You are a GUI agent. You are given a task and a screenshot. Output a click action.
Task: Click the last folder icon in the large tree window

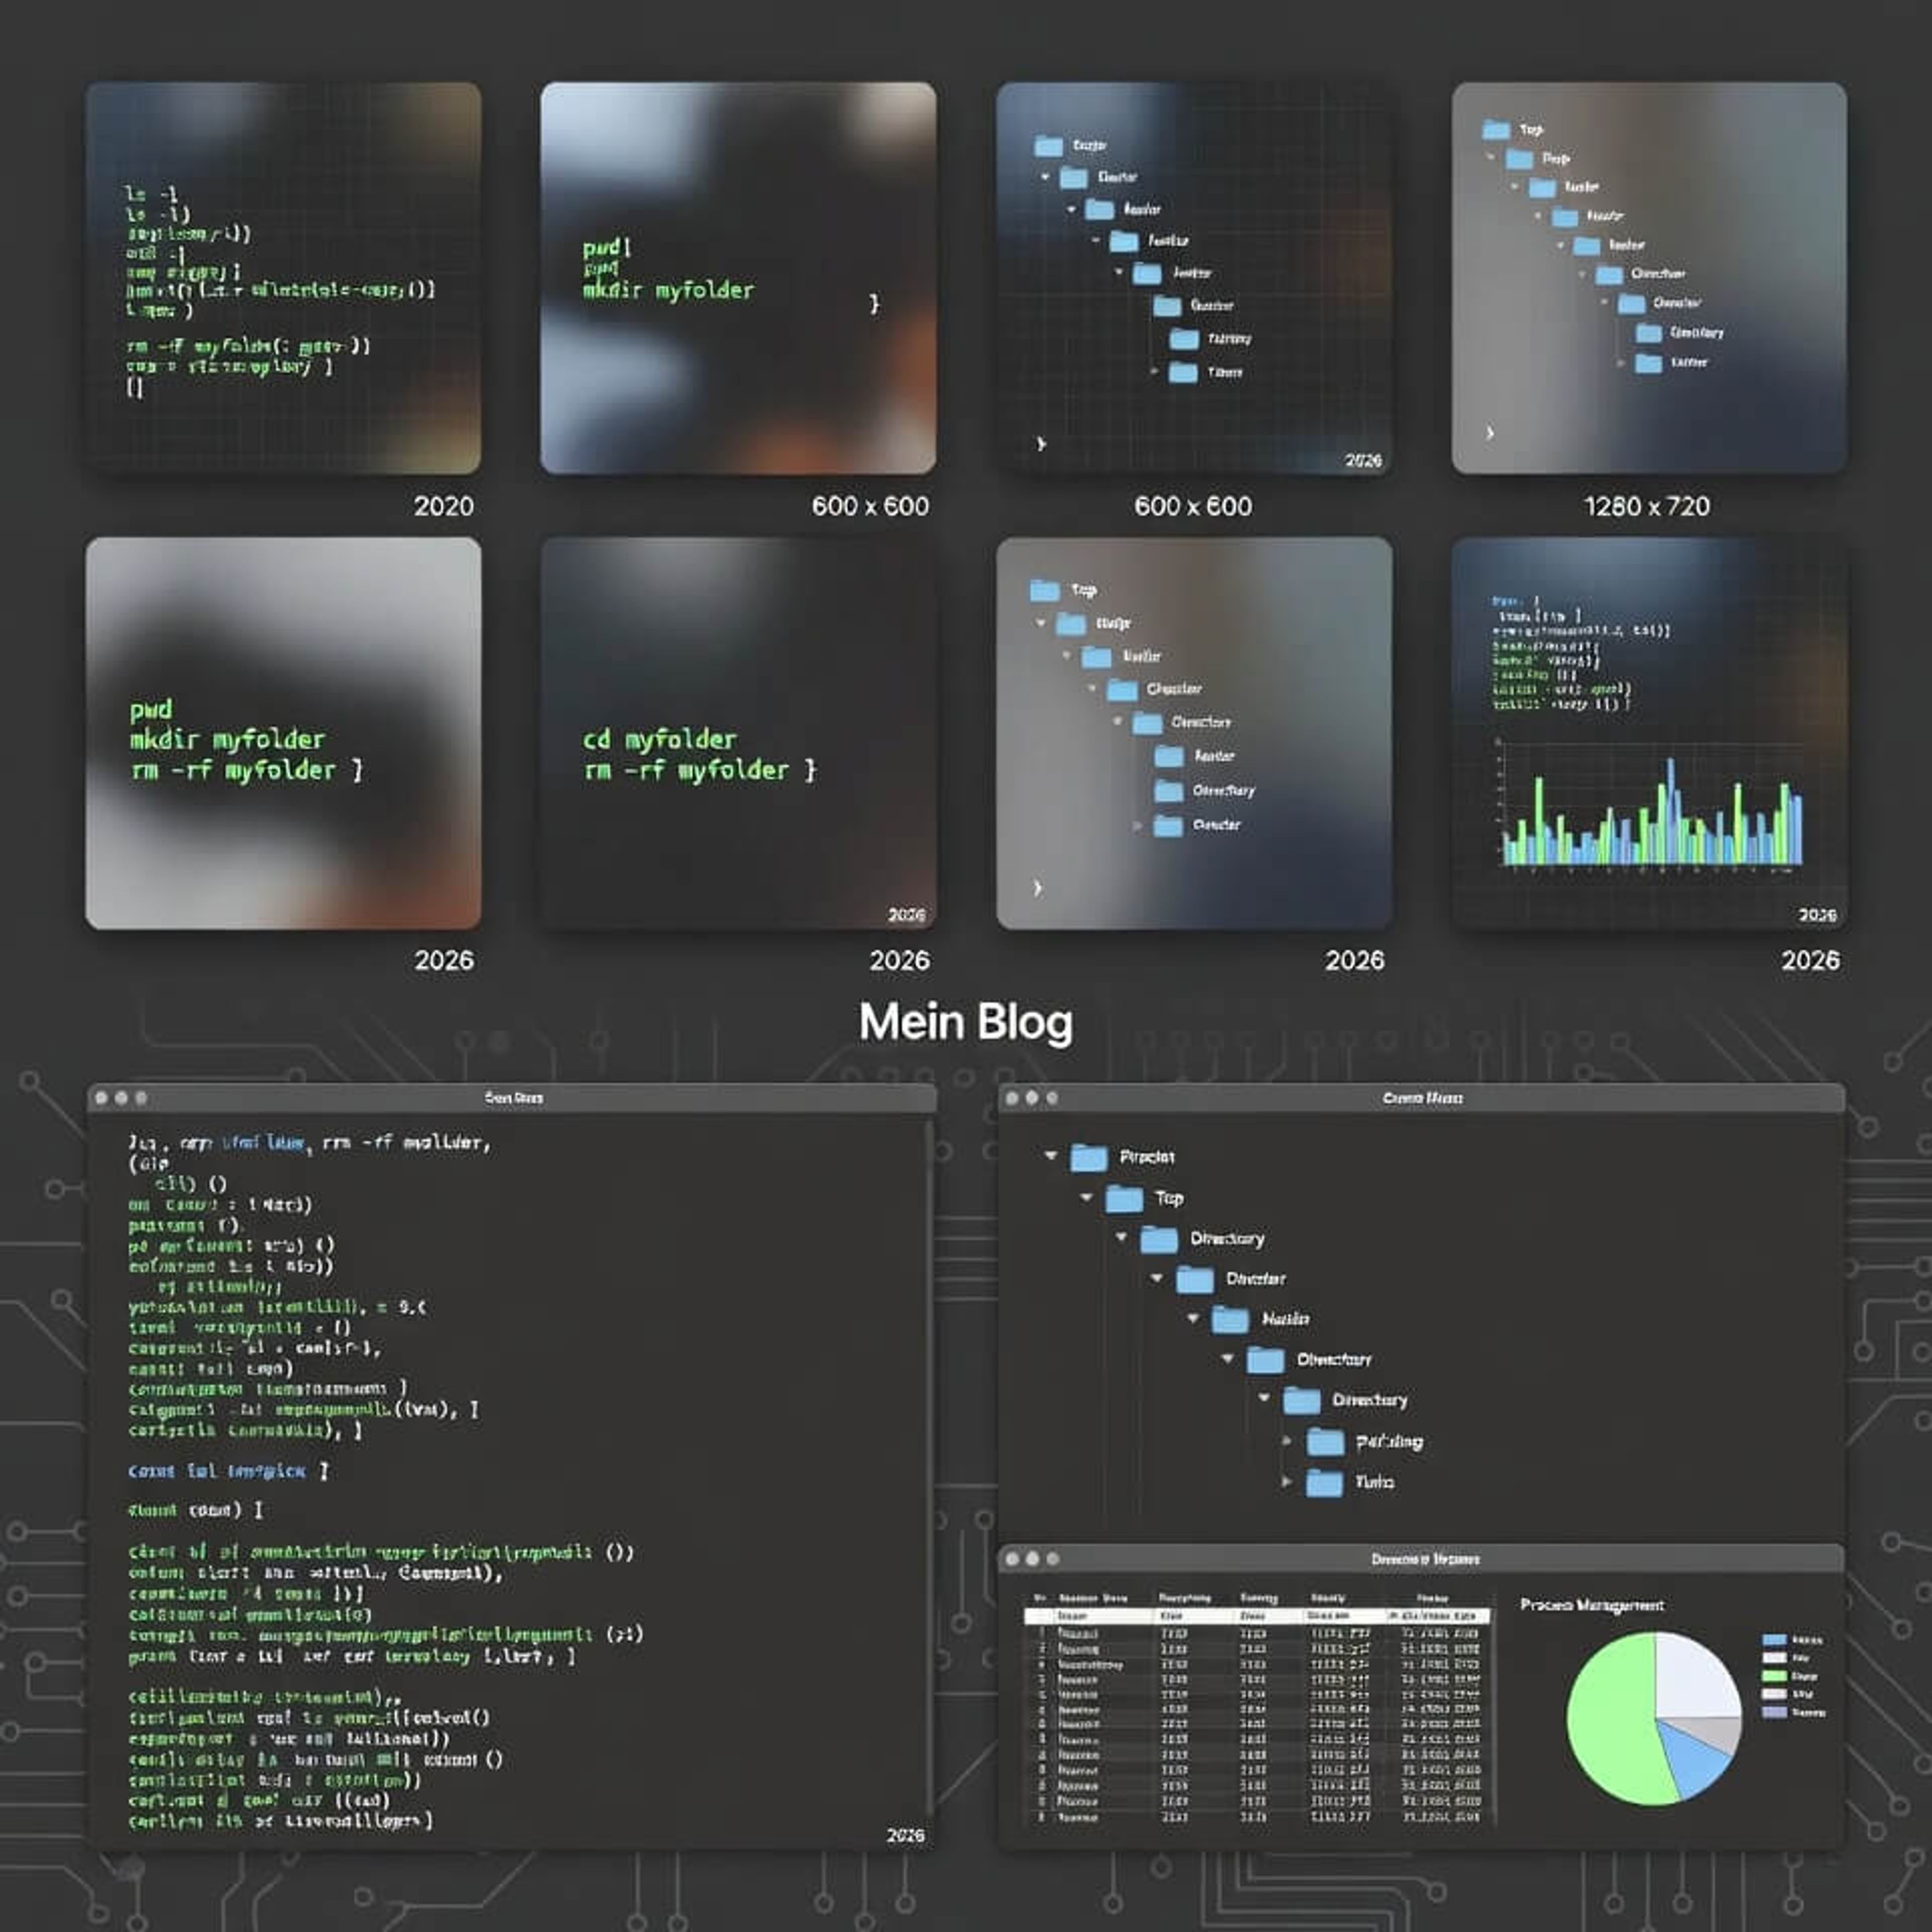click(x=1325, y=1482)
